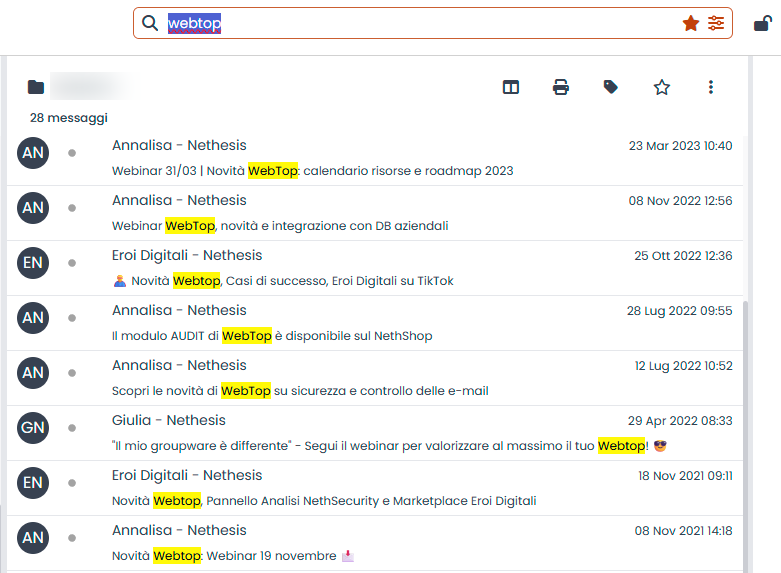
Task: Click the date 08 Nov 2022 12:56
Action: (680, 201)
